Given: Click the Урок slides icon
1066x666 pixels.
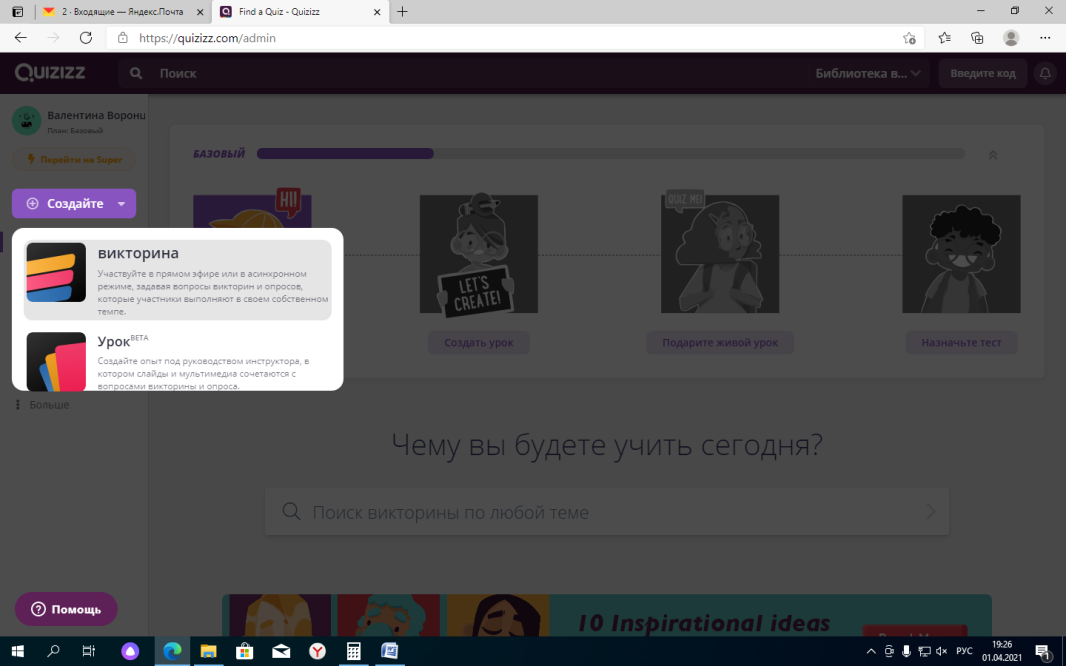Looking at the screenshot, I should 56,361.
